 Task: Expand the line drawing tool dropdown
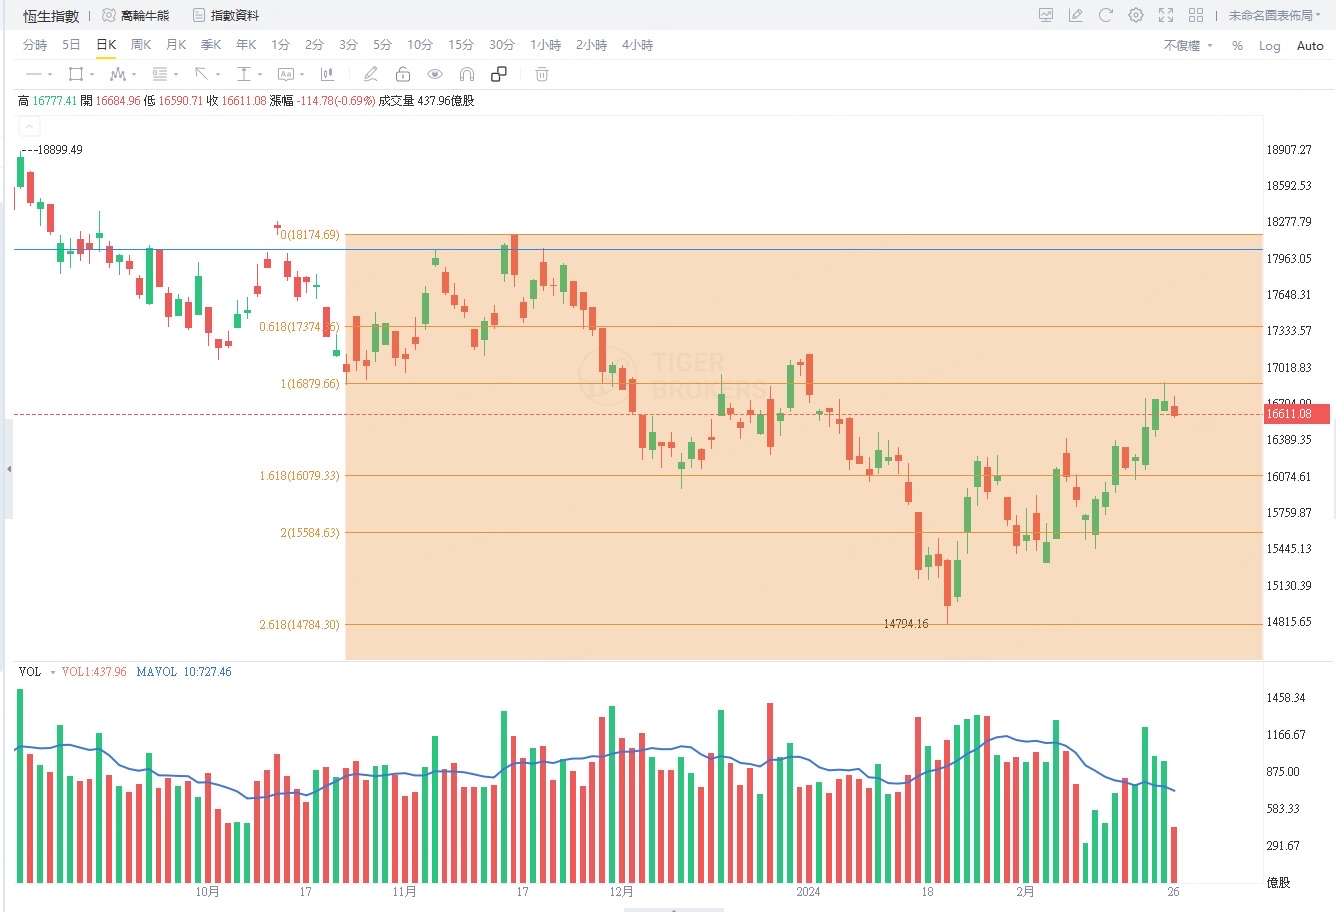(49, 74)
